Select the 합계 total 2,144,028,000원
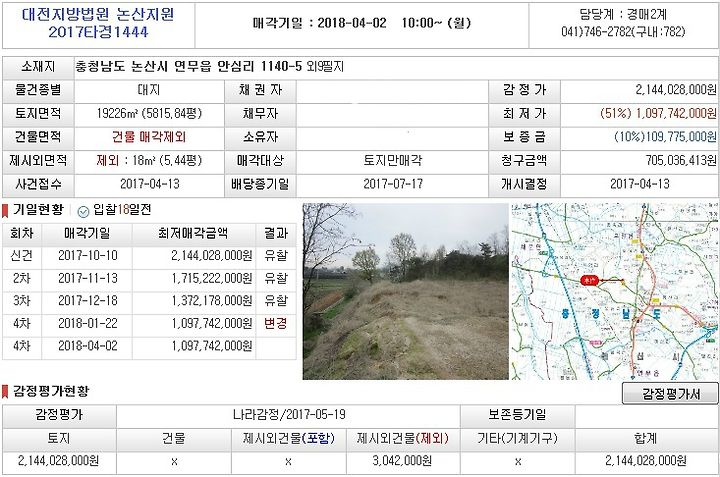The width and height of the screenshot is (720, 477). tap(646, 461)
